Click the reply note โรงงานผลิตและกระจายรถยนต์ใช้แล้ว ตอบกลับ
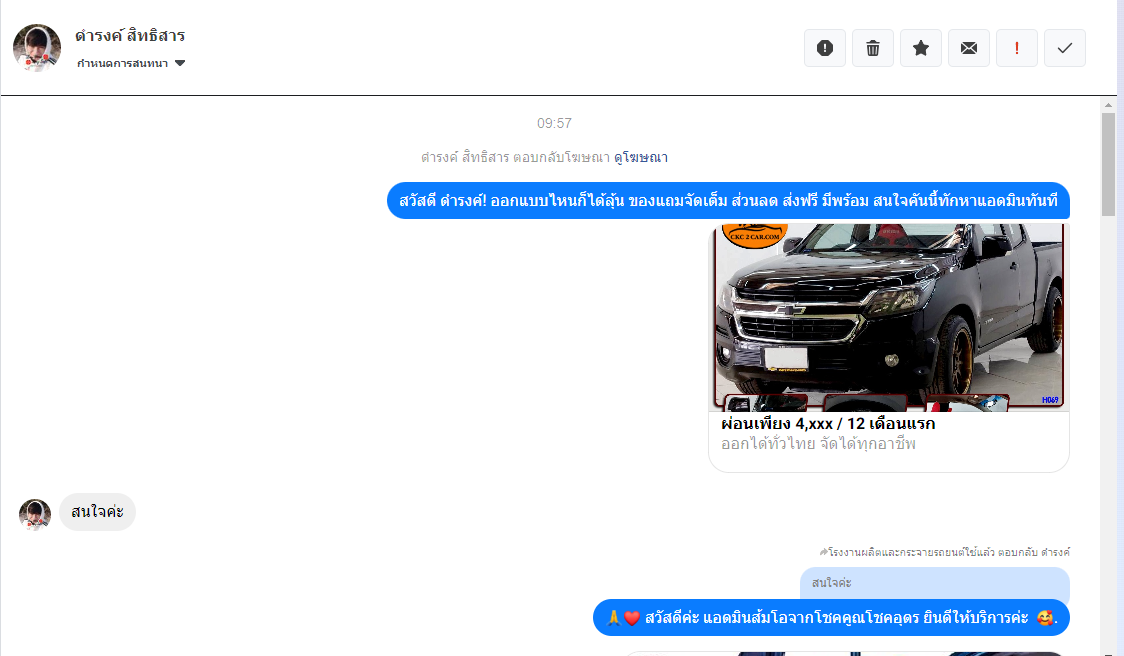1124x656 pixels. point(944,552)
